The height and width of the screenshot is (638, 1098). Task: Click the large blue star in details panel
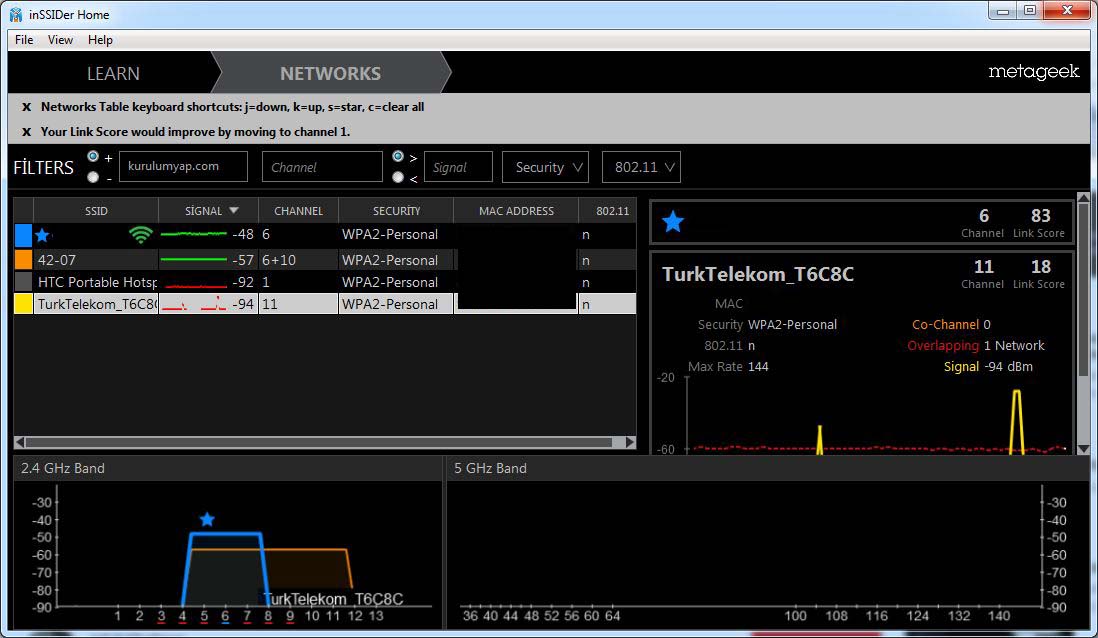point(673,221)
